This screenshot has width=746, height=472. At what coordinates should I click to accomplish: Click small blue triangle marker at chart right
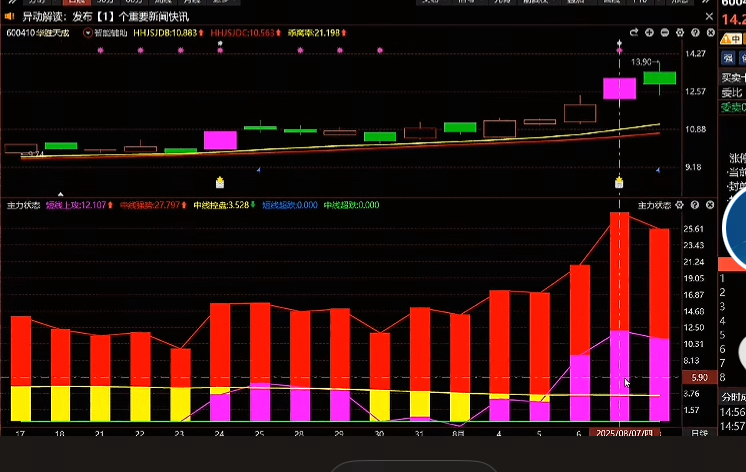click(658, 169)
